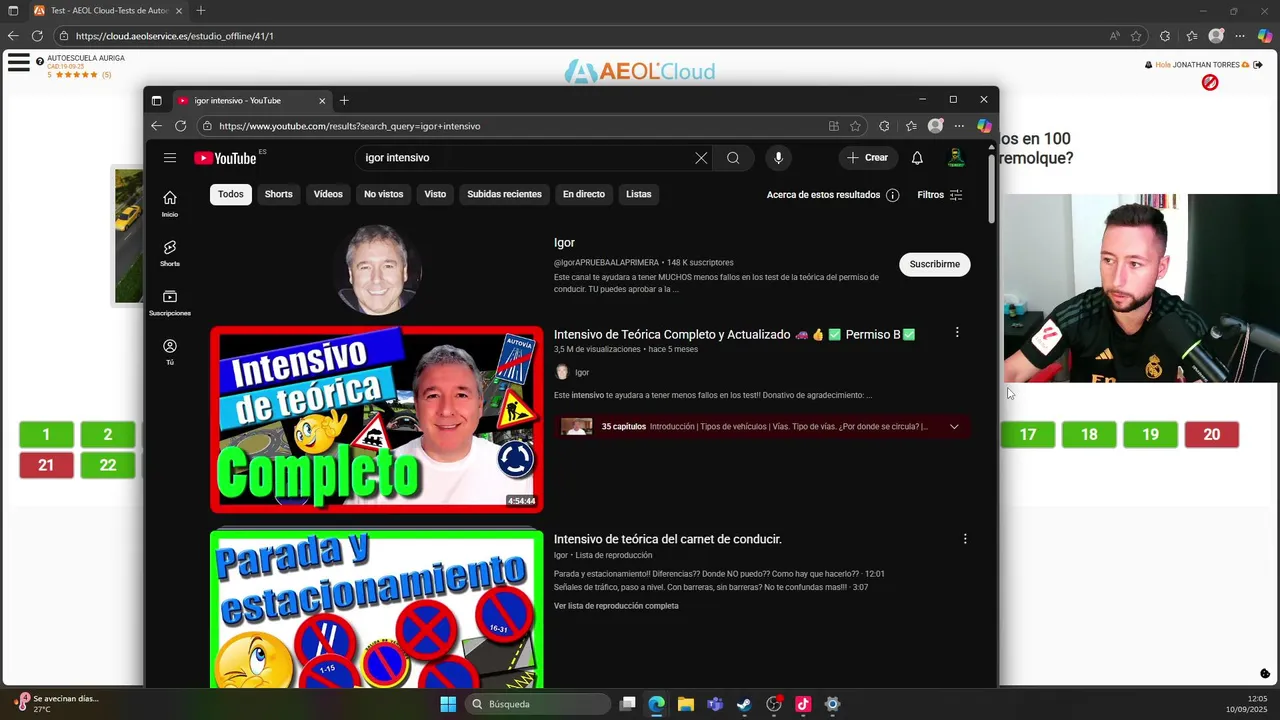Screen dimensions: 1280x720
Task: Open Shorts in the YouTube sidebar
Action: coord(170,253)
